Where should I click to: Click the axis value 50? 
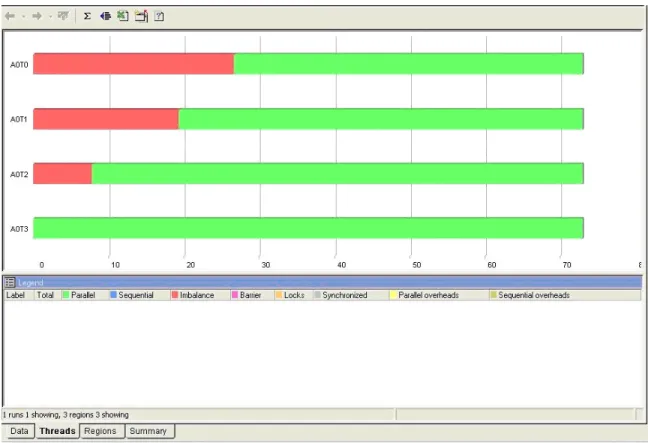[x=417, y=265]
